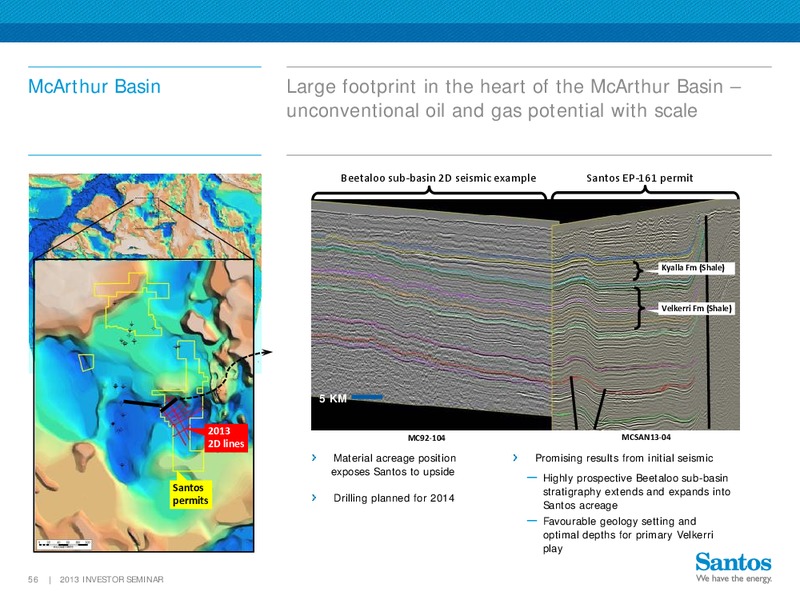This screenshot has width=800, height=600.
Task: Click the bracket next to Kyalla Fm label
Action: coord(637,270)
